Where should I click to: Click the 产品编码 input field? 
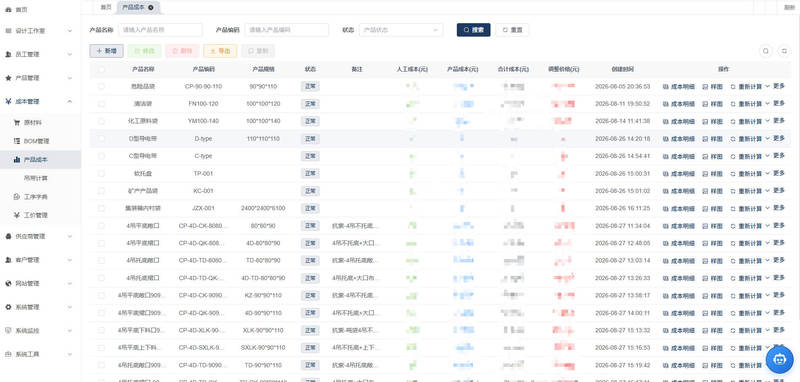point(287,30)
